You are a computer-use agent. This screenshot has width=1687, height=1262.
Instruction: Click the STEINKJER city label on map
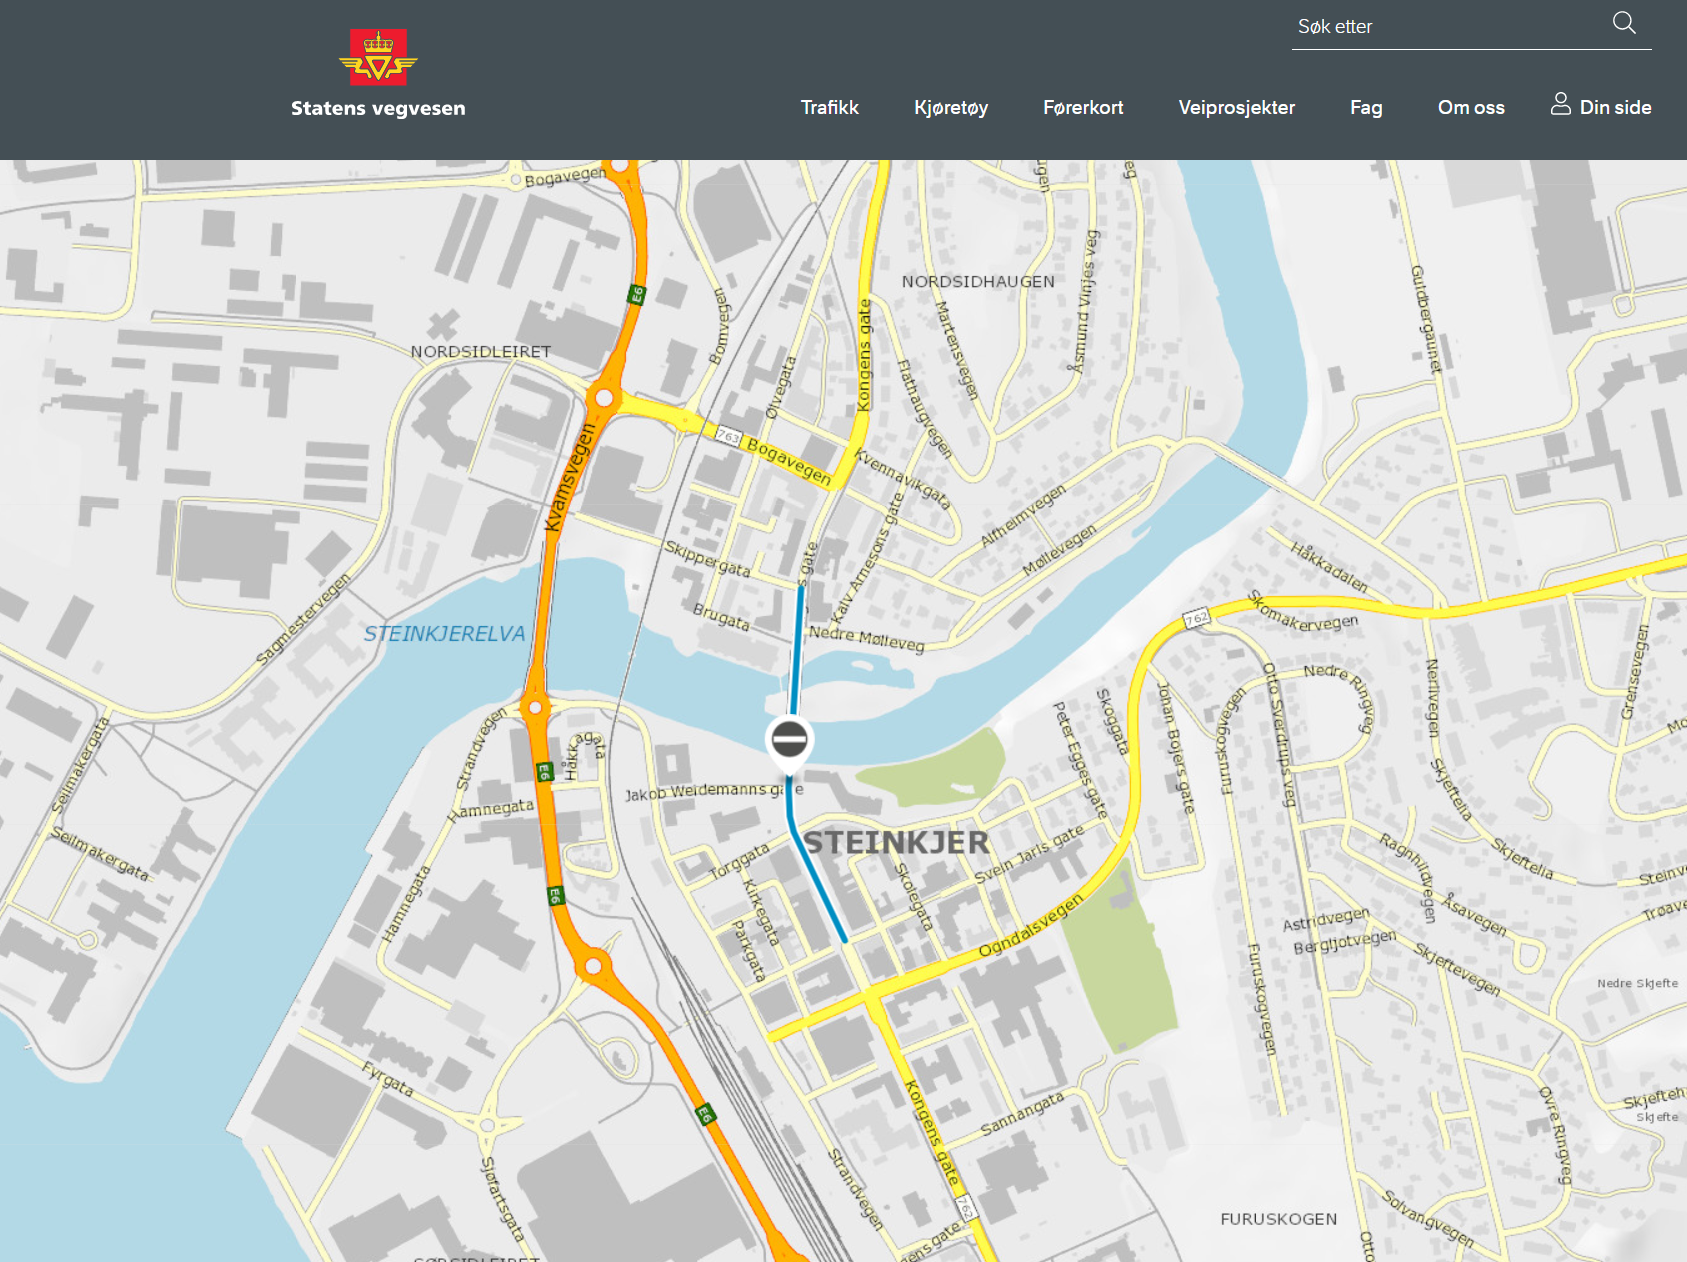point(896,843)
